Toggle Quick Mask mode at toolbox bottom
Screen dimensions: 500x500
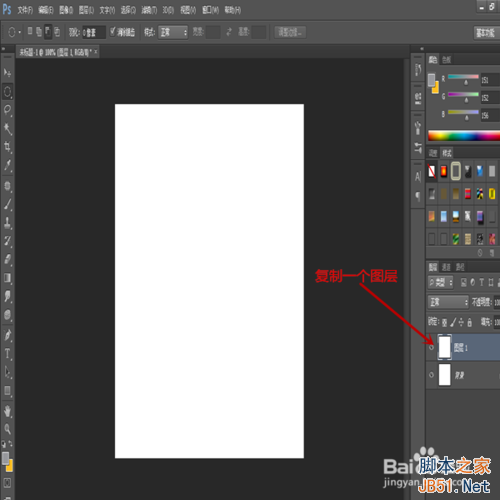click(x=7, y=483)
